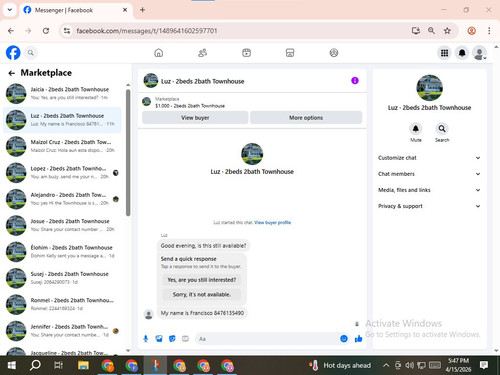Click the address bar URL
The image size is (500, 375).
pos(147,31)
